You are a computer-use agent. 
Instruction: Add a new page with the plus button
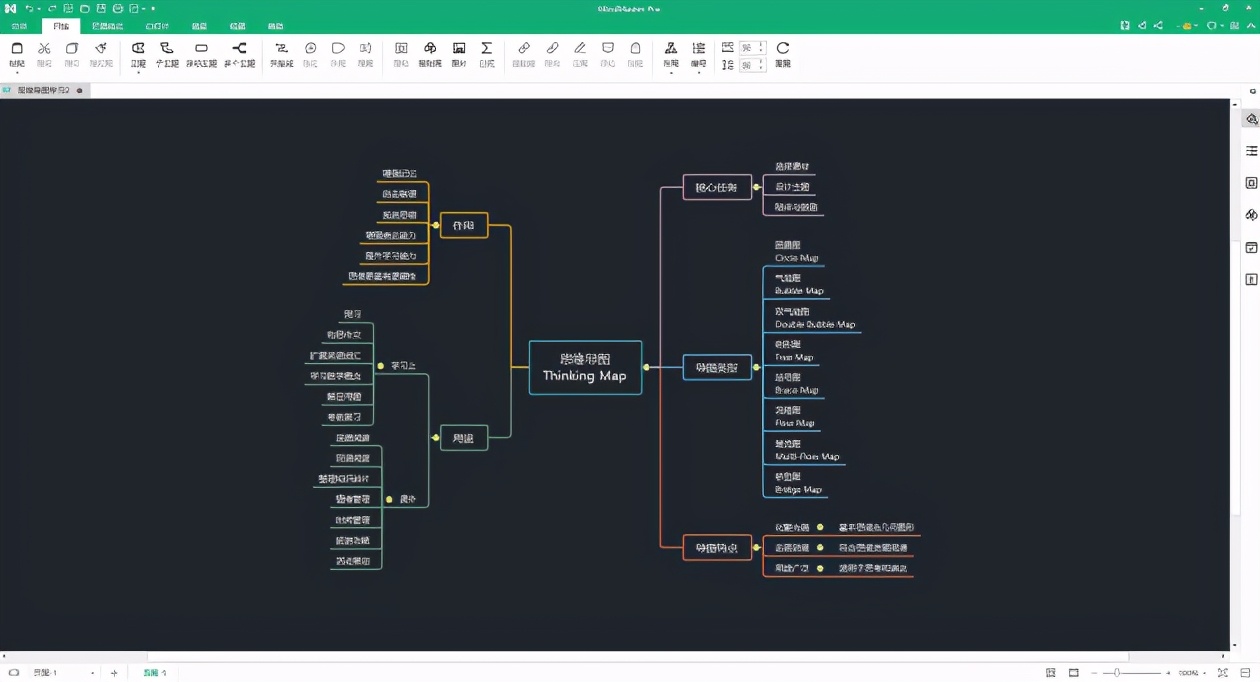(114, 673)
